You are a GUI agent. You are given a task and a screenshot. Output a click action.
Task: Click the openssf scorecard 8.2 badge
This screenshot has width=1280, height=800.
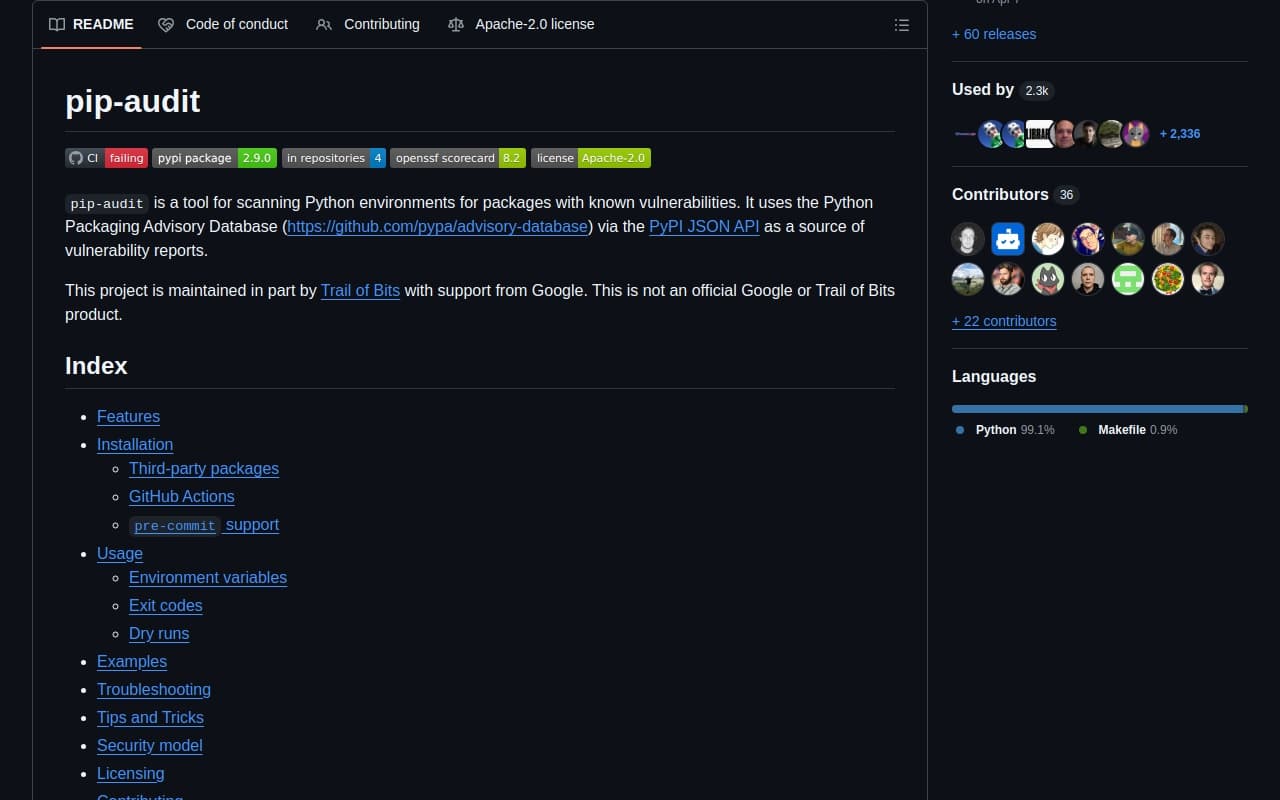click(458, 157)
